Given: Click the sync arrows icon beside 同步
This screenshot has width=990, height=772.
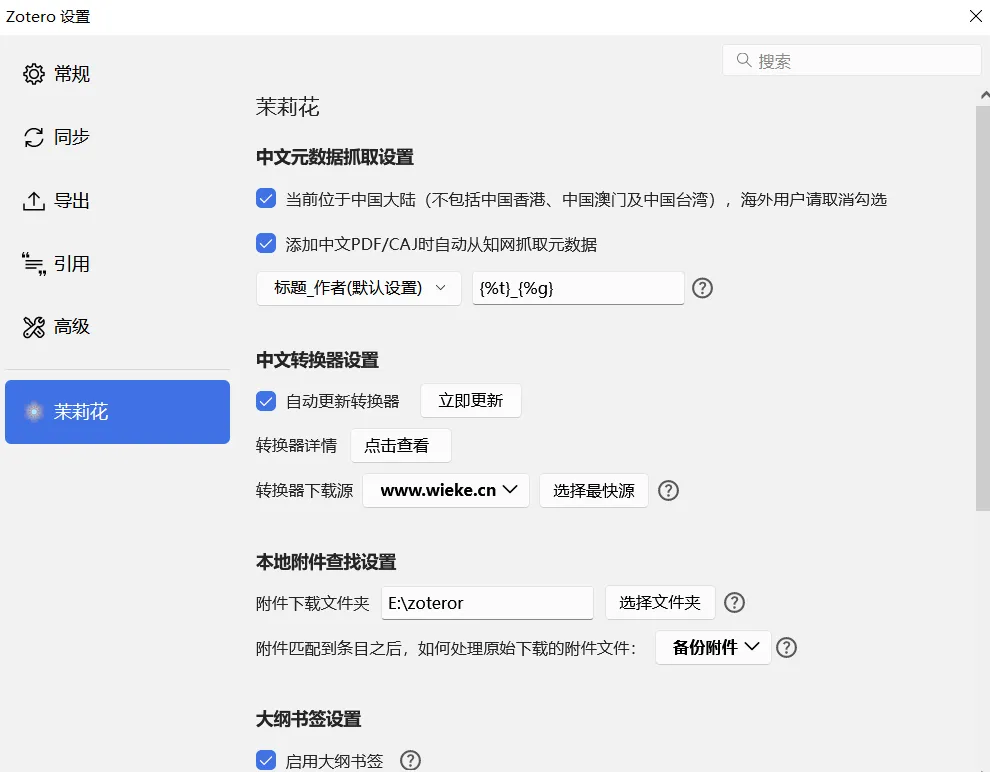Looking at the screenshot, I should click(x=34, y=137).
